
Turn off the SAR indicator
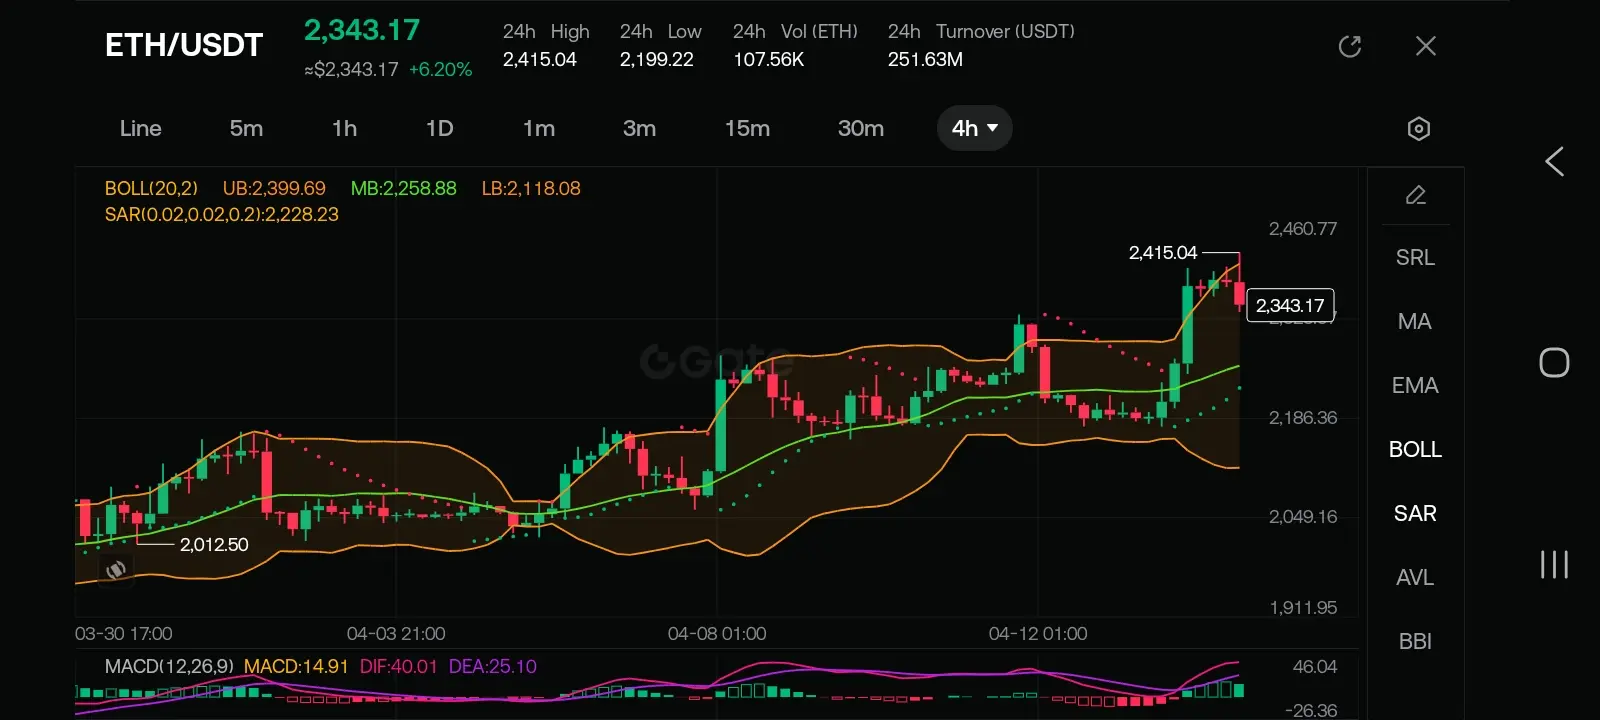pyautogui.click(x=1415, y=514)
